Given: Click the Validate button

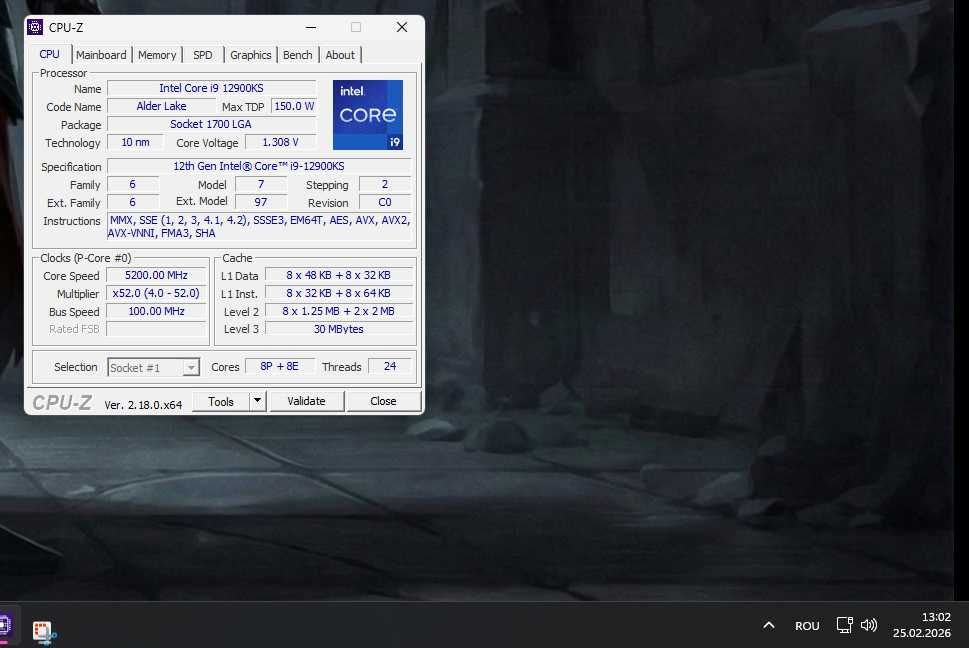Looking at the screenshot, I should pos(306,401).
